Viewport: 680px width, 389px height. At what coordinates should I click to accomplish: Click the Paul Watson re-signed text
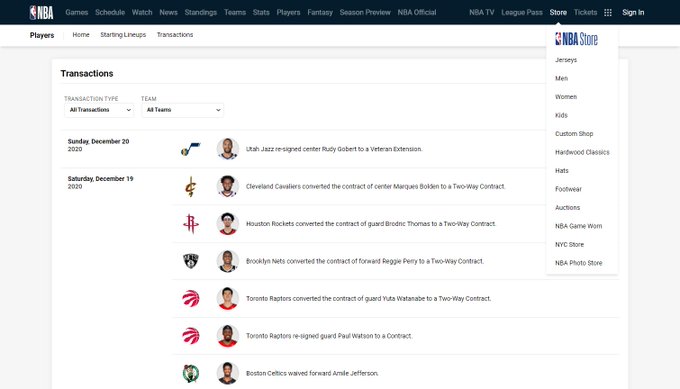[329, 336]
